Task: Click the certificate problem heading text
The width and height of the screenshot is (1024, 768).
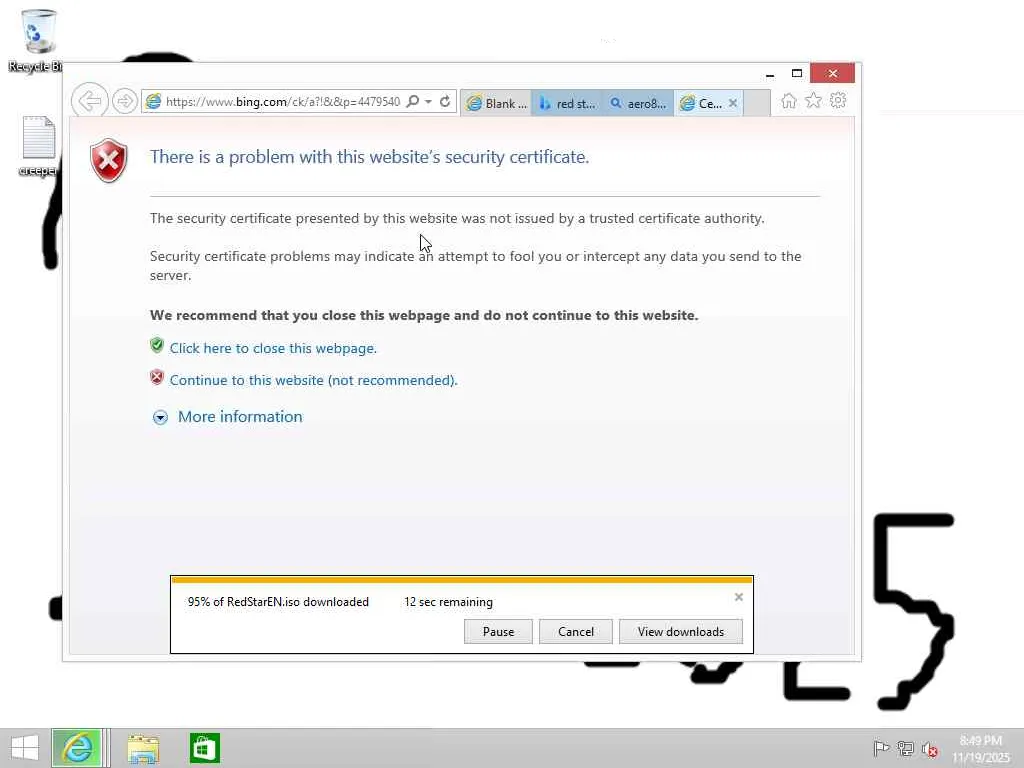Action: tap(369, 157)
